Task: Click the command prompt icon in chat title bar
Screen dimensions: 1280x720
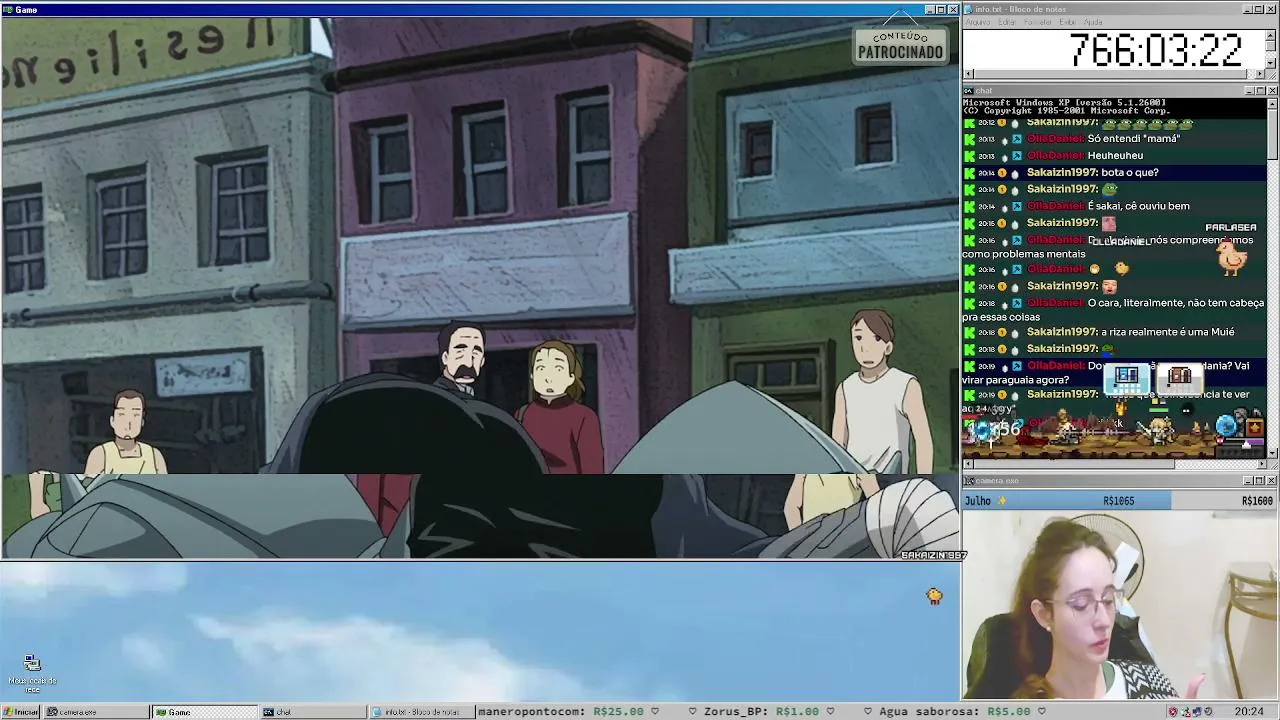Action: tap(968, 91)
